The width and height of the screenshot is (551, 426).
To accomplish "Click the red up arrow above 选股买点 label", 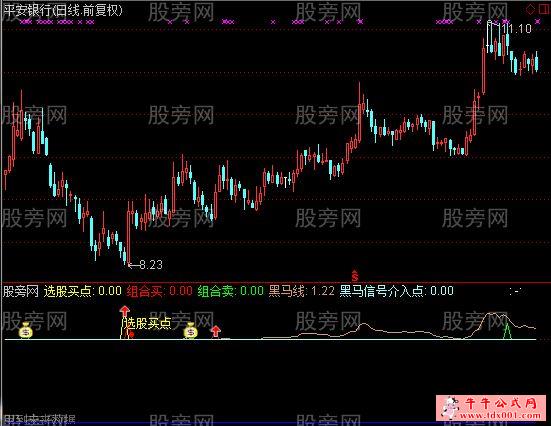I will pyautogui.click(x=124, y=311).
